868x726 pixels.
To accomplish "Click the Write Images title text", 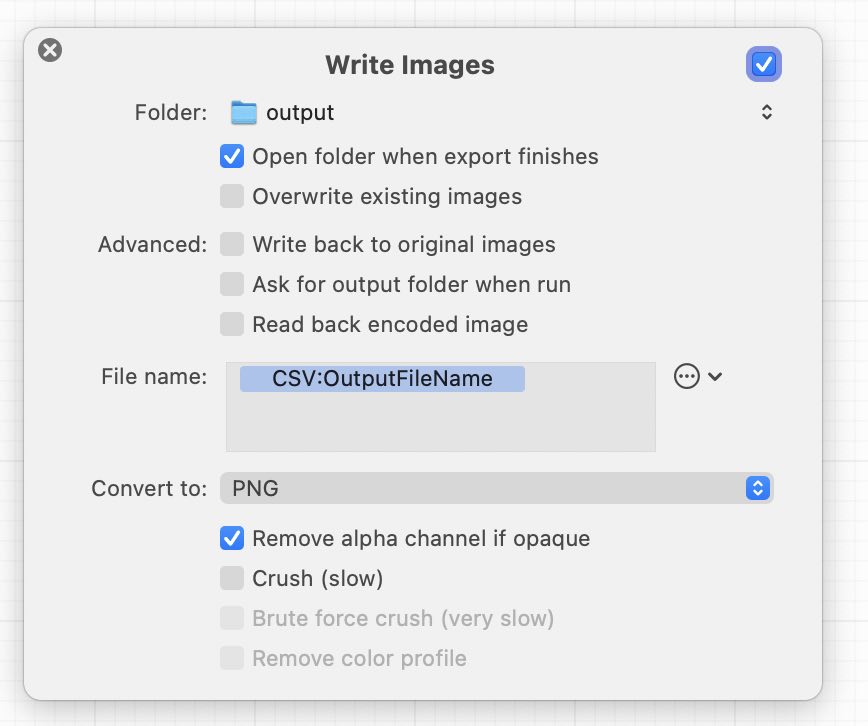I will pyautogui.click(x=410, y=65).
